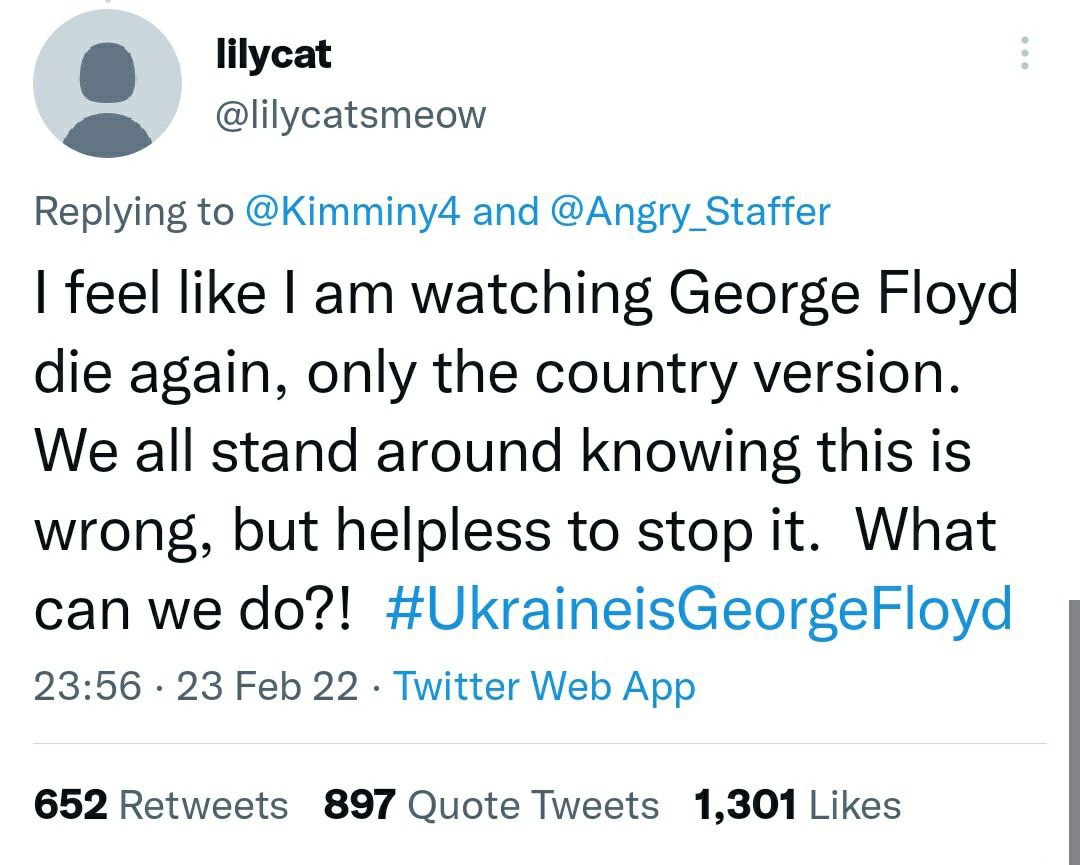Click the 'Replying to' label
Screen dimensions: 1080x865
pos(134,211)
